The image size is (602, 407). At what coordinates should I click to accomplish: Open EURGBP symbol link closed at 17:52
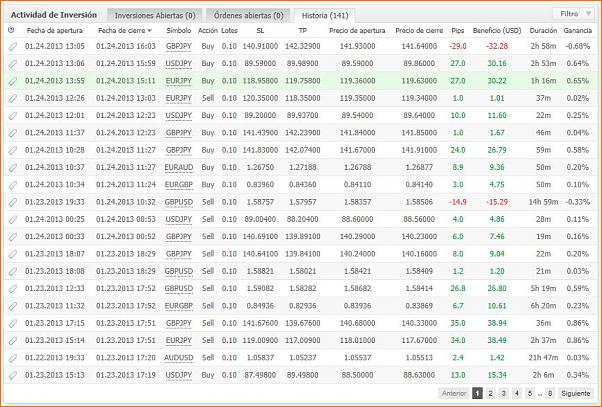[x=179, y=306]
